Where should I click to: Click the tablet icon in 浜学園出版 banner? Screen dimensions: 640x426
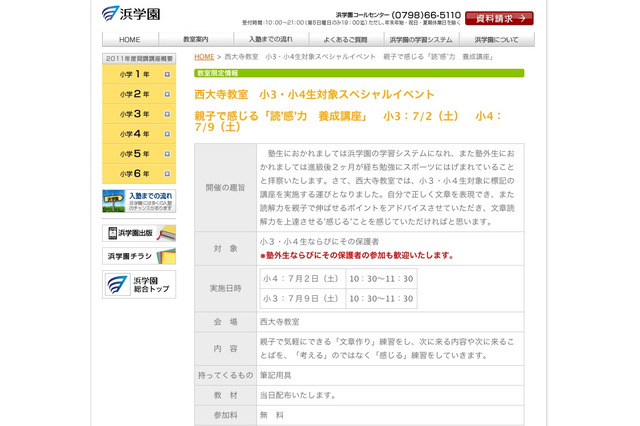113,233
